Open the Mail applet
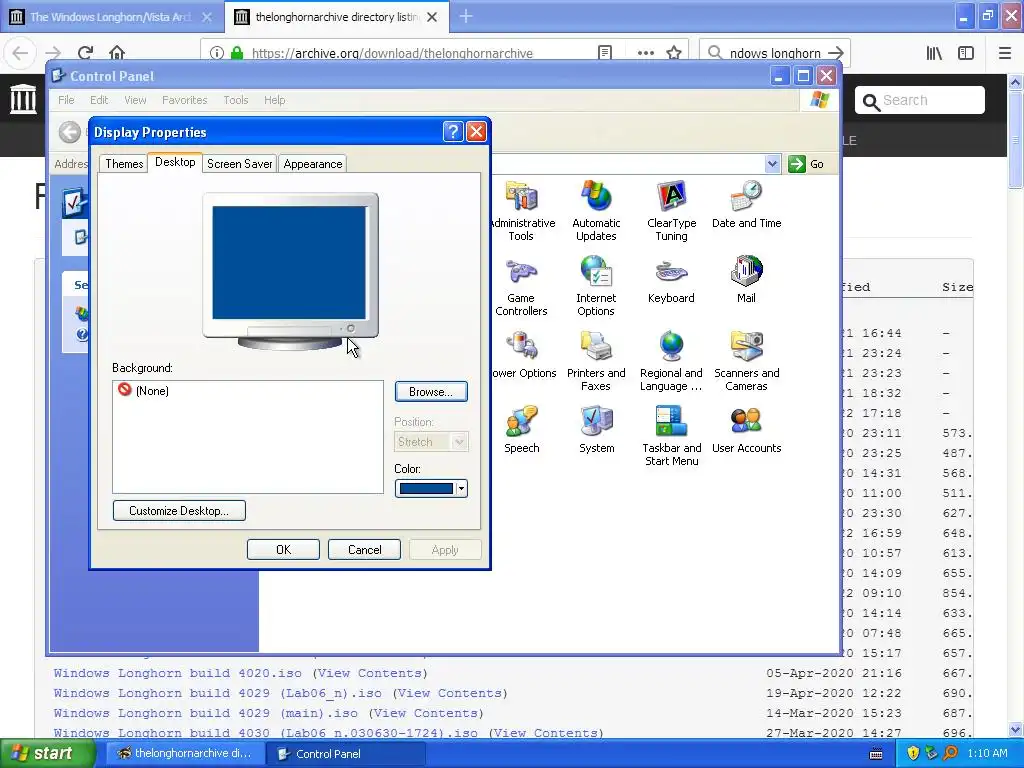Viewport: 1024px width, 768px height. (x=746, y=280)
